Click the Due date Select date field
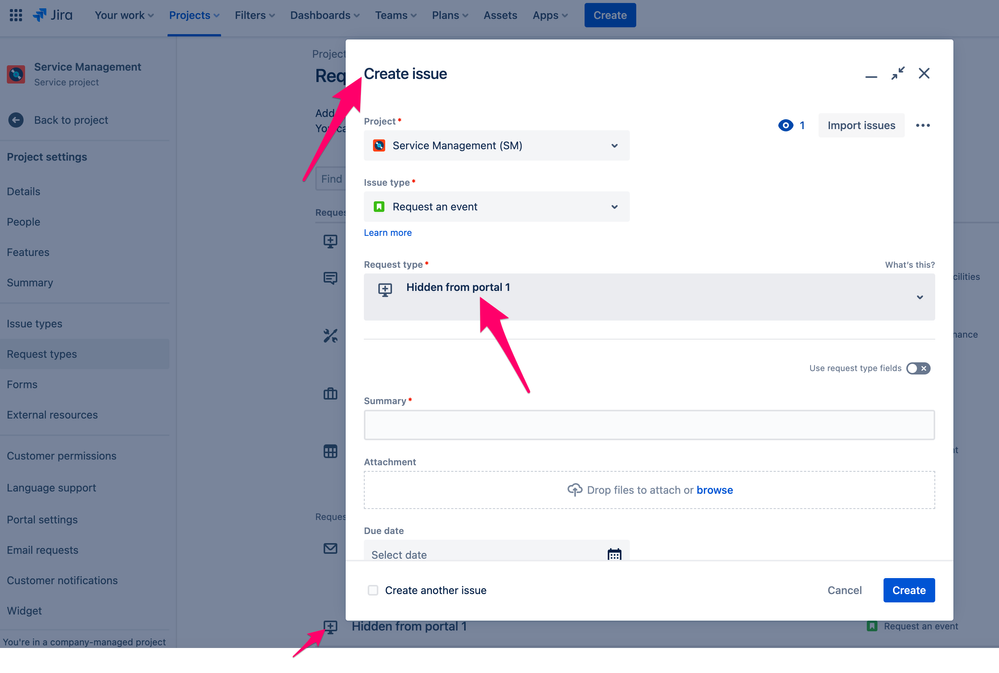Viewport: 999px width, 673px height. click(496, 553)
